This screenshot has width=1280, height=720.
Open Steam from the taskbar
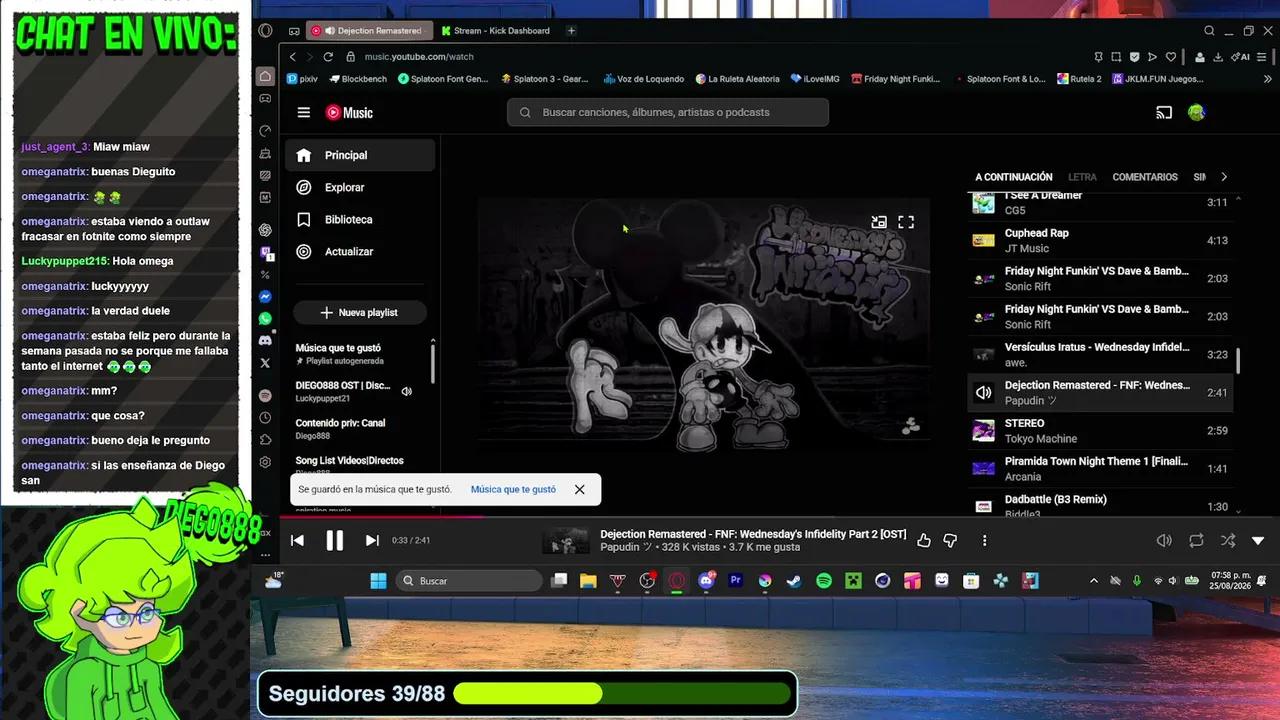[x=794, y=581]
